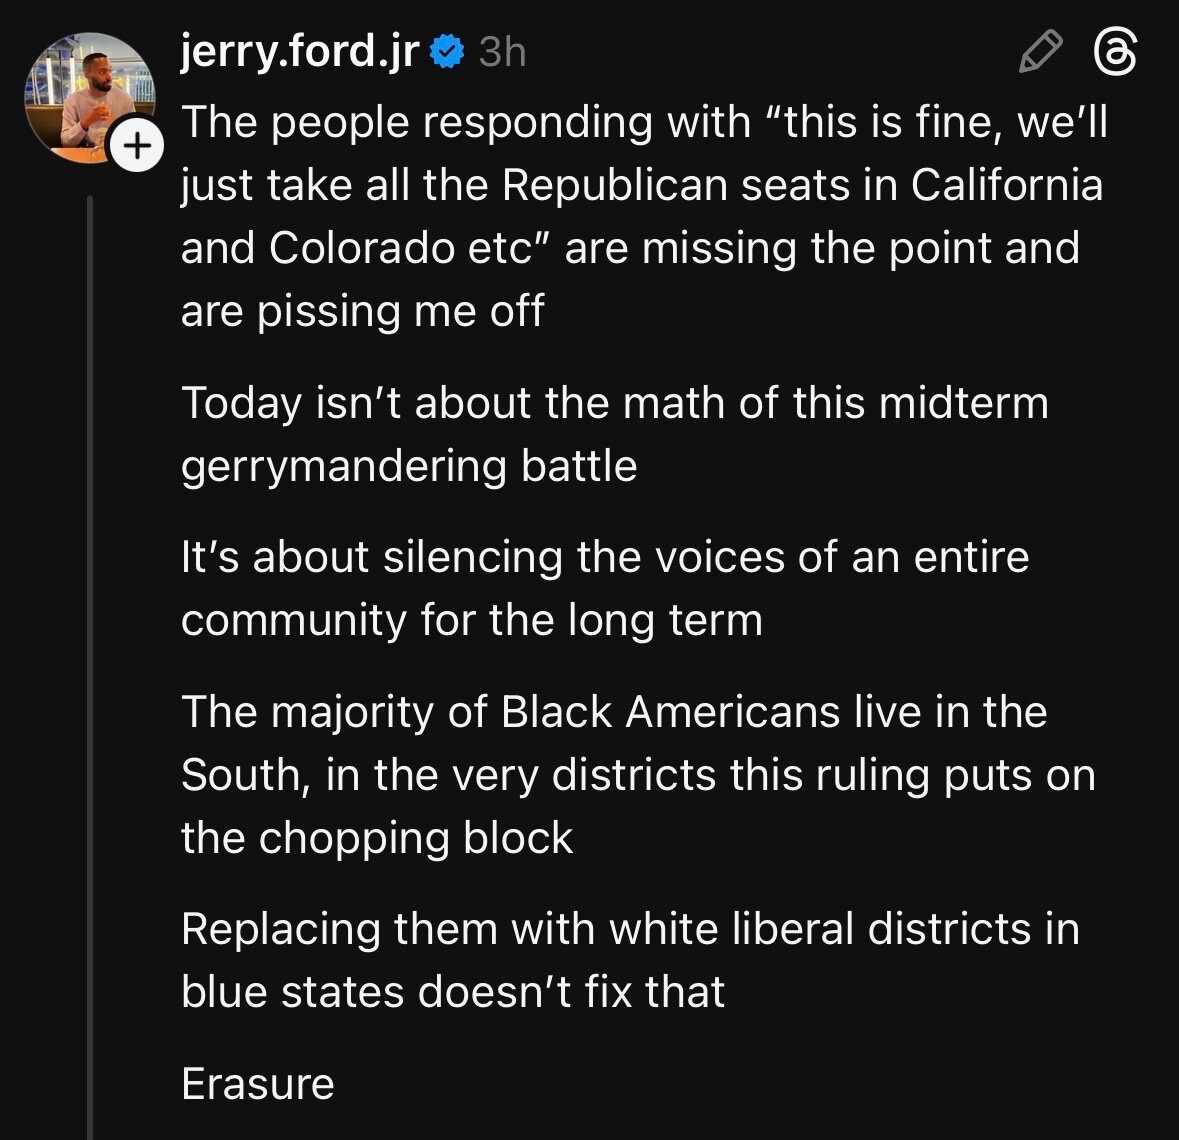The image size is (1179, 1140).
Task: Click the "It's about silencing the voices" paragraph
Action: coord(604,588)
